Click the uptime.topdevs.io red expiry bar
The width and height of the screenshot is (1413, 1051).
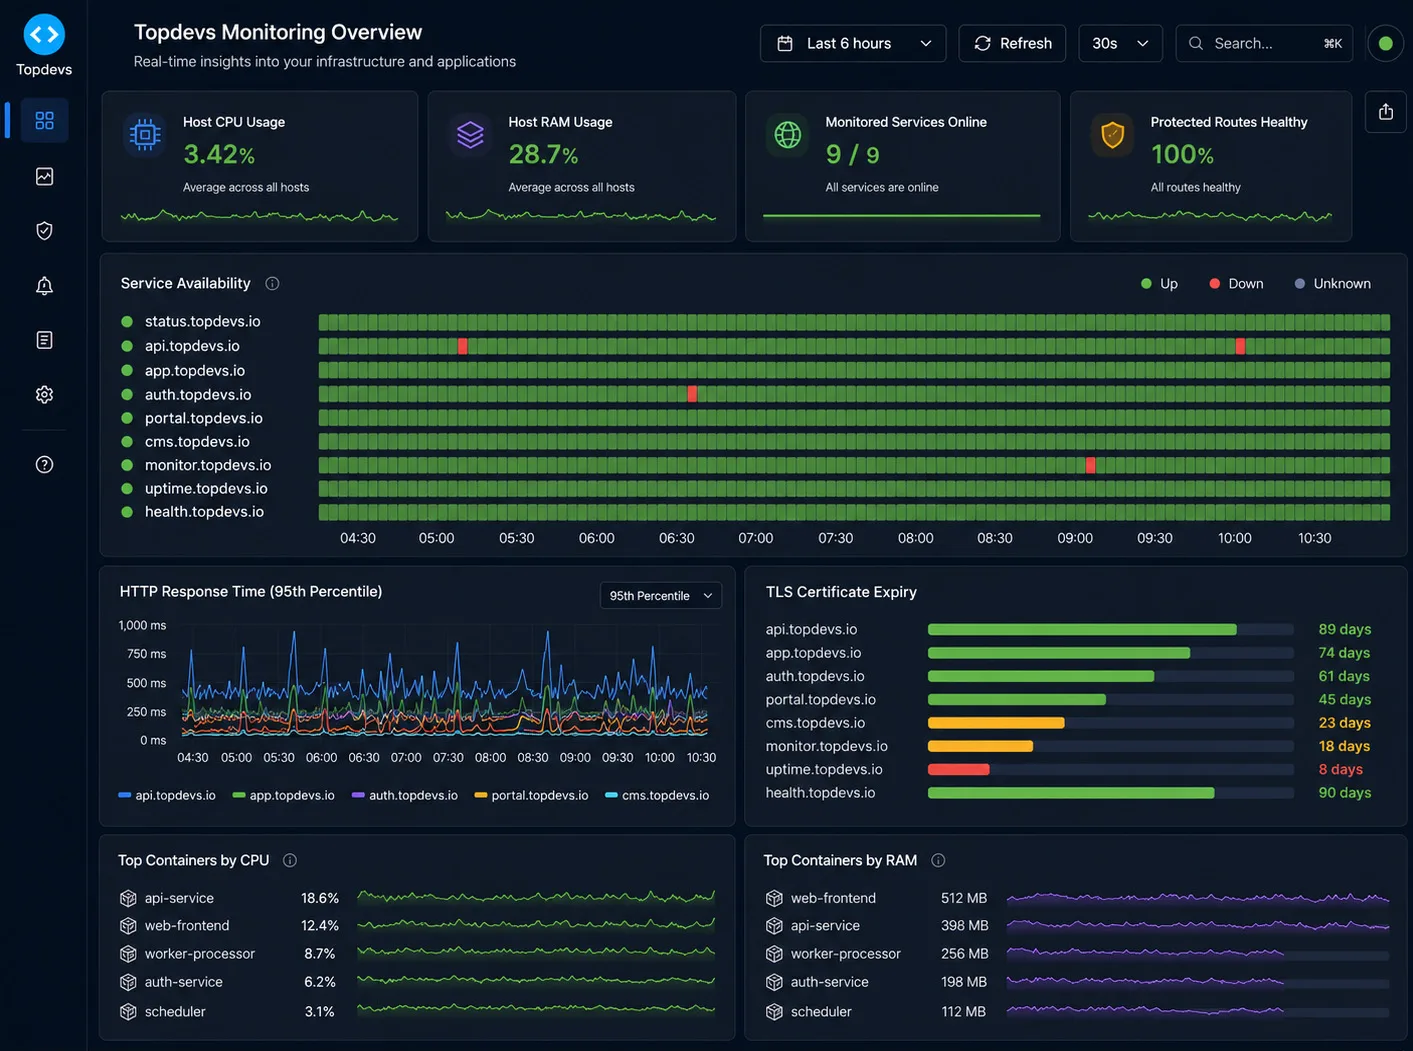click(x=959, y=769)
